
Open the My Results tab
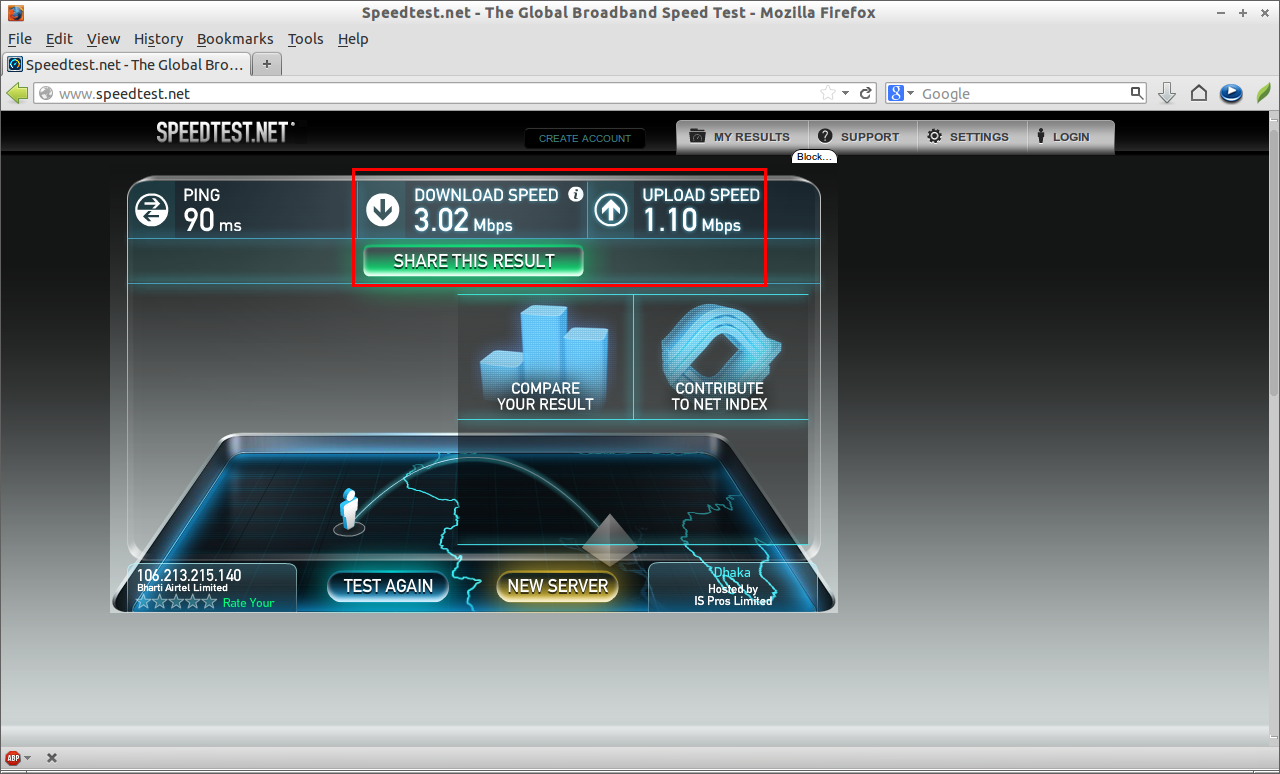tap(740, 136)
